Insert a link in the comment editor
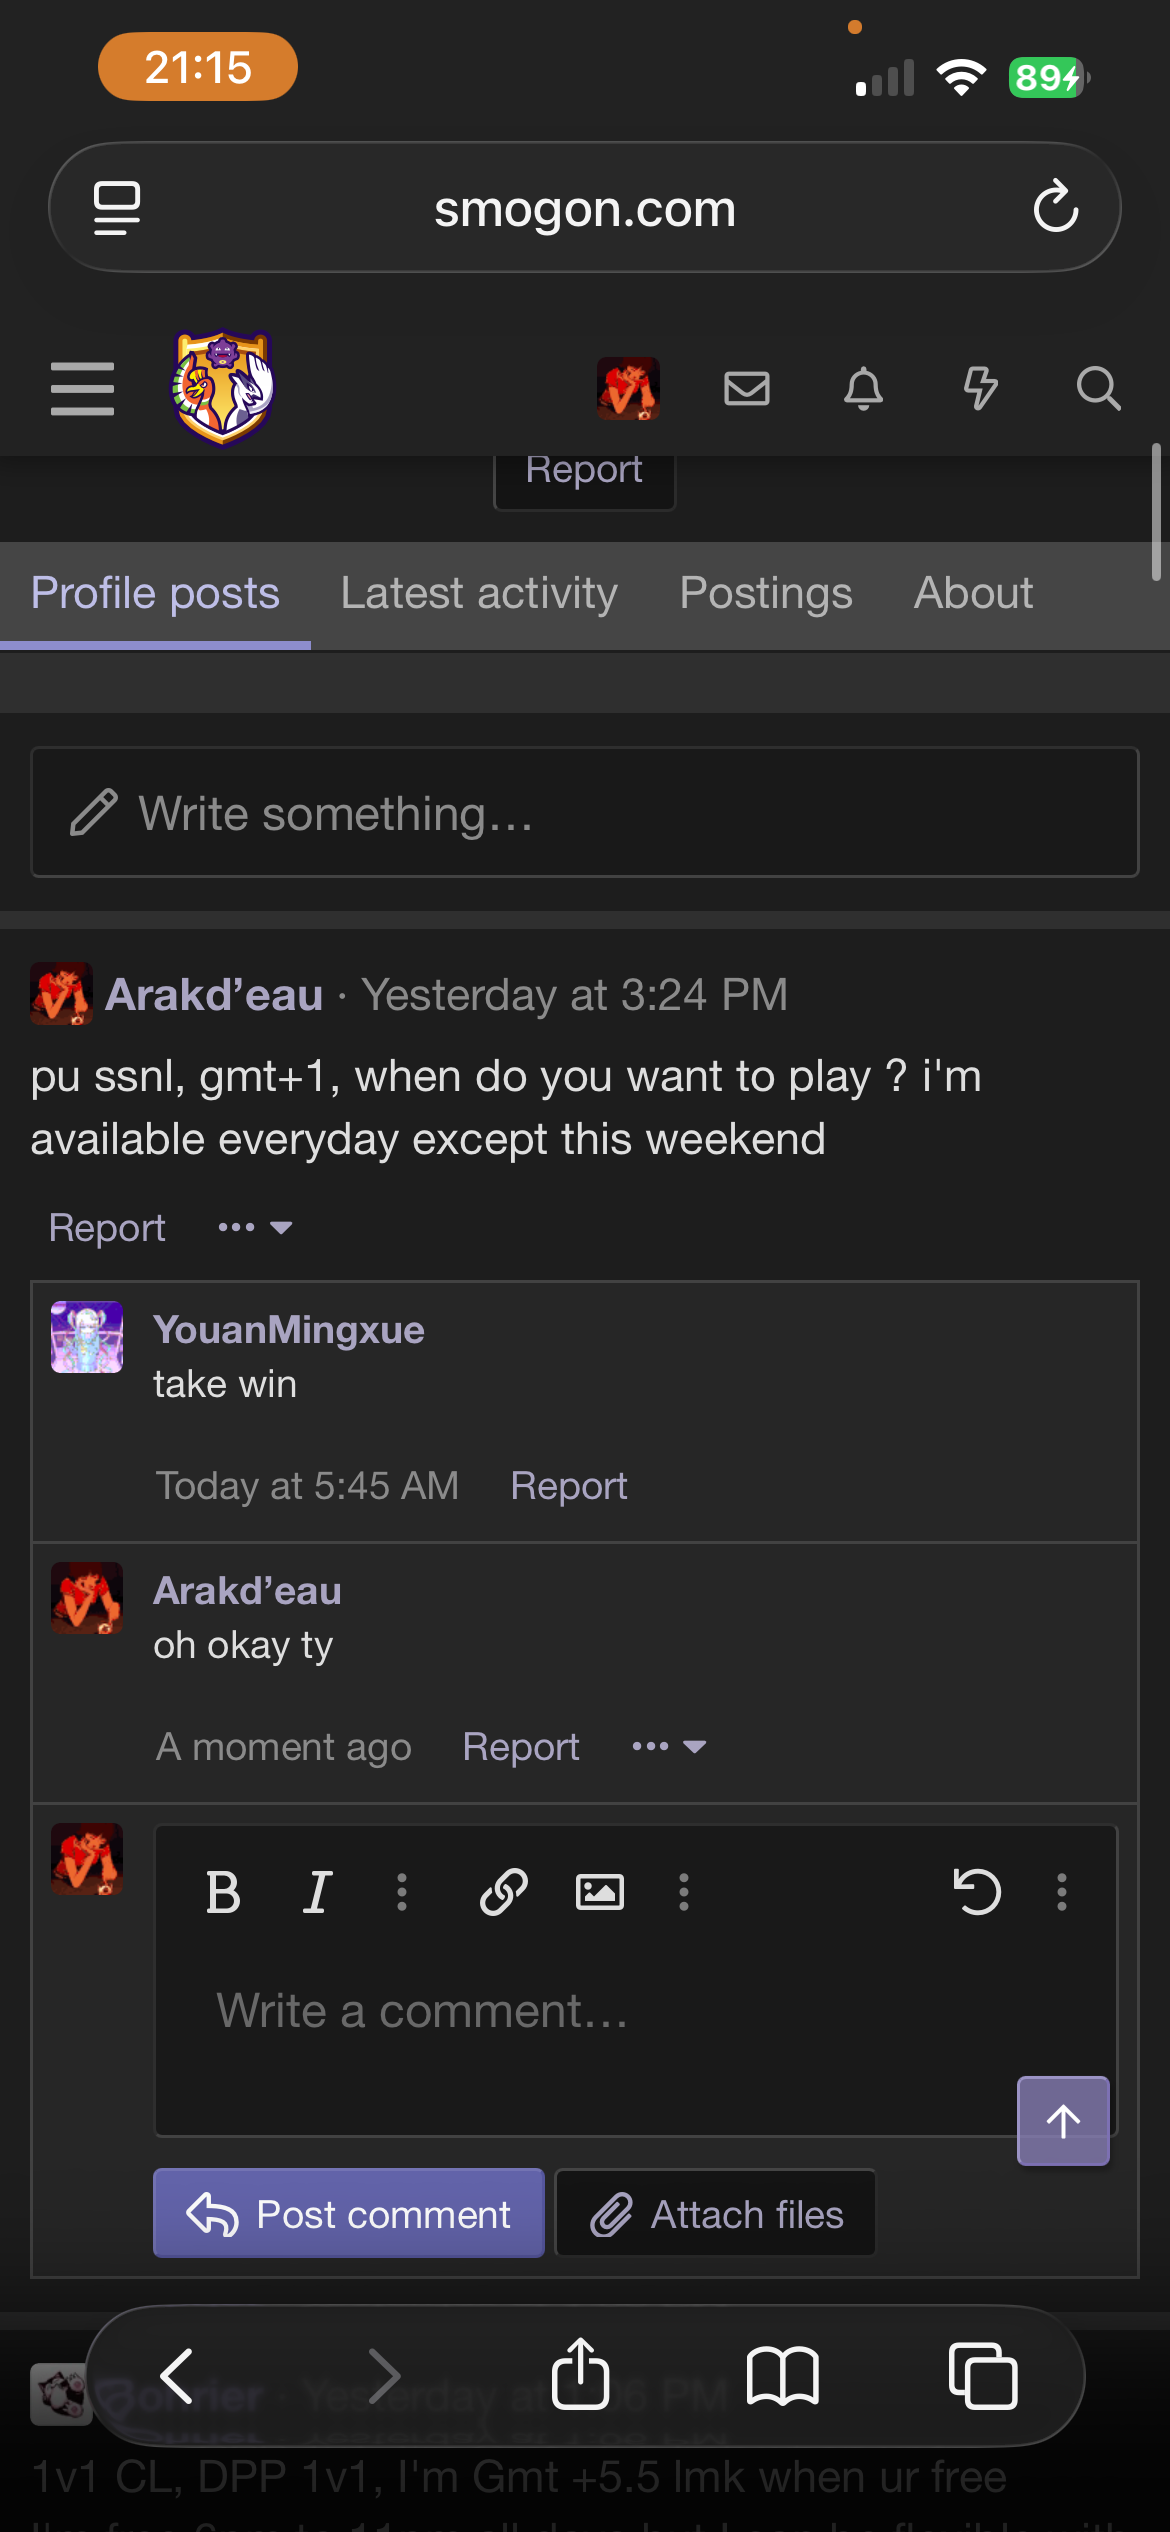1170x2532 pixels. (503, 1892)
